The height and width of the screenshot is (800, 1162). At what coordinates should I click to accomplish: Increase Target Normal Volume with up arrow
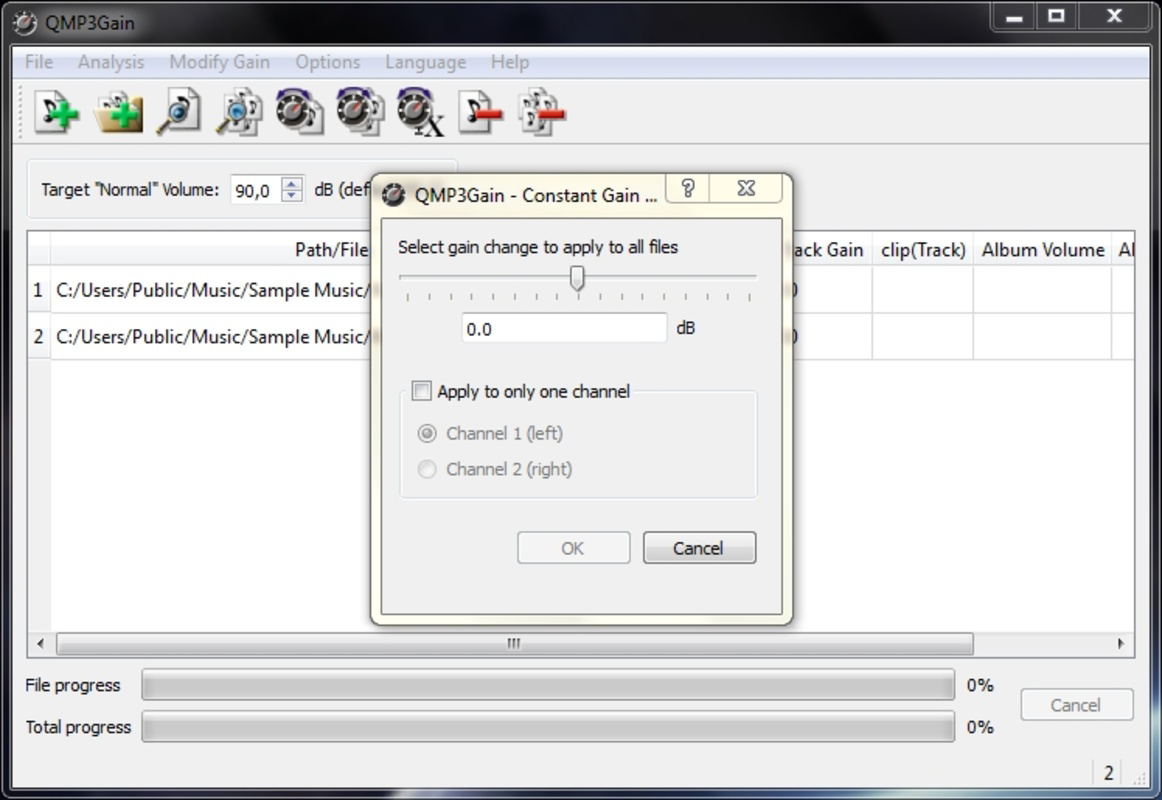tap(292, 184)
